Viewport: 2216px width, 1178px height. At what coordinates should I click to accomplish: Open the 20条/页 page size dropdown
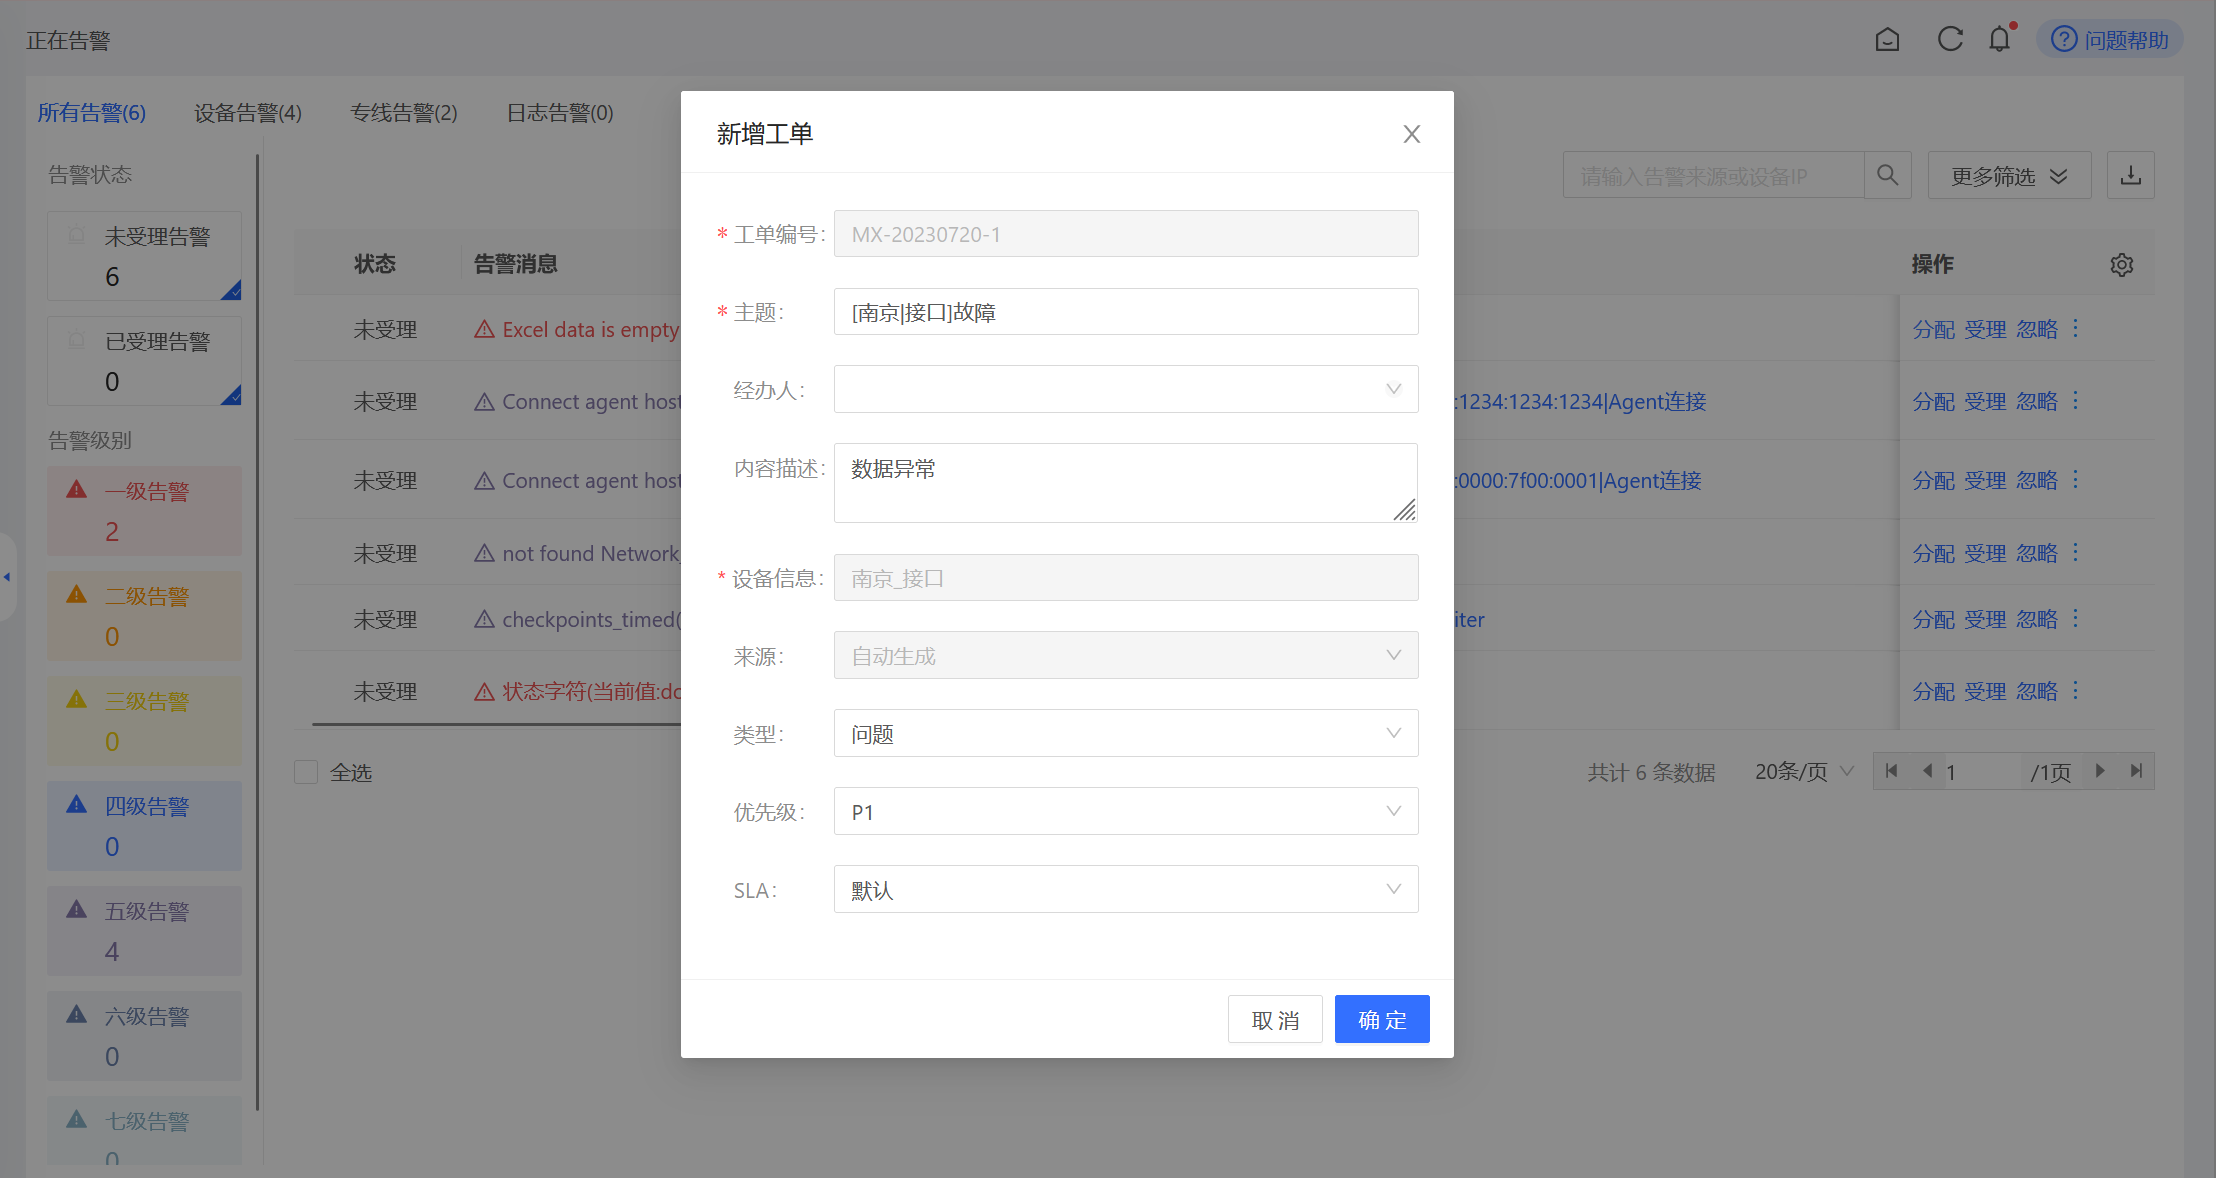coord(1804,771)
